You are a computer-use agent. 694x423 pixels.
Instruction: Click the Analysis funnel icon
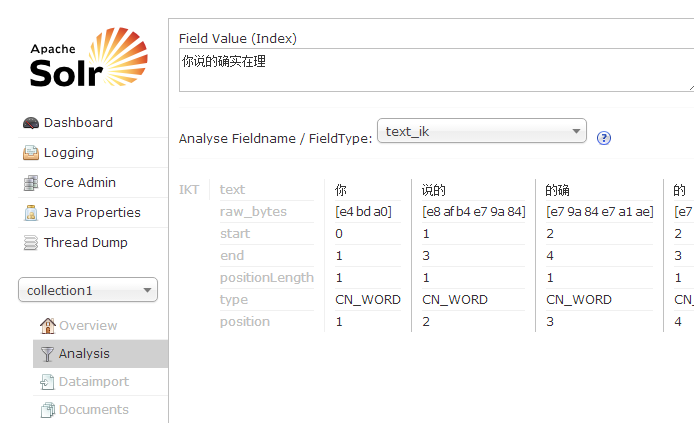click(47, 354)
